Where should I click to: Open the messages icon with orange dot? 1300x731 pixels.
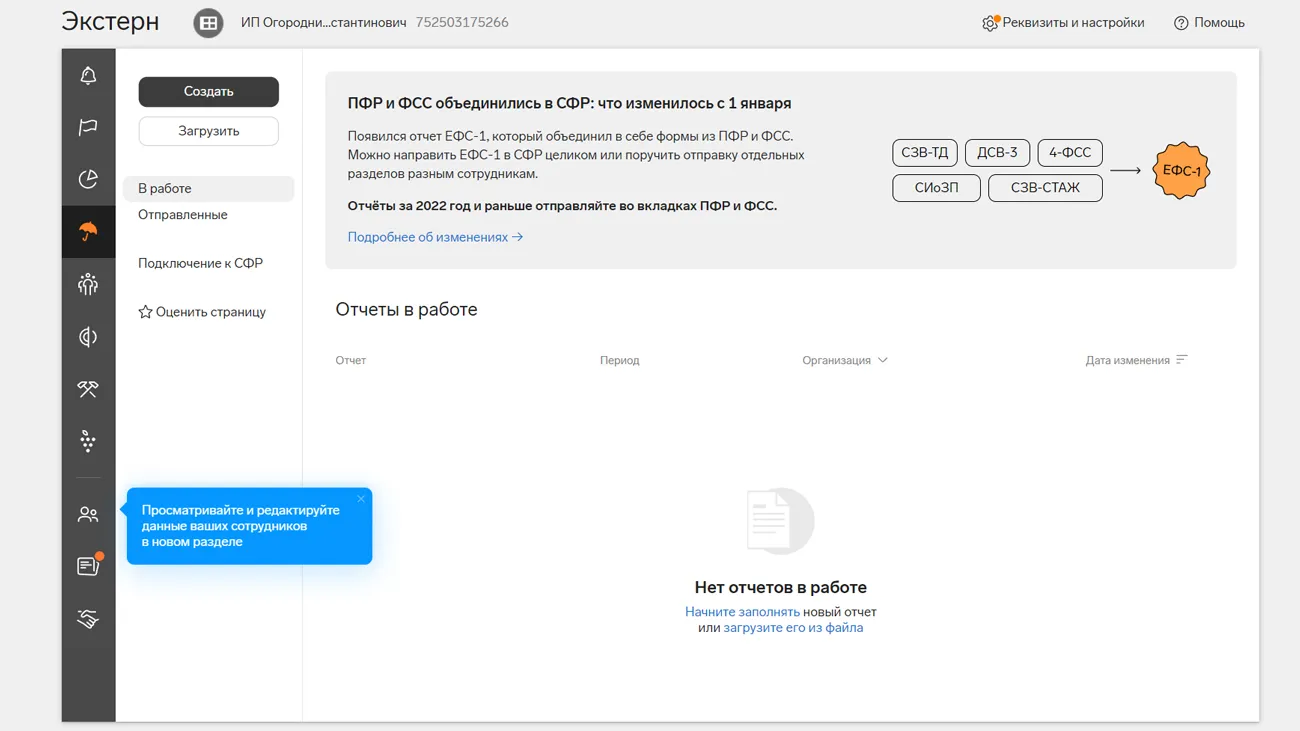(88, 566)
